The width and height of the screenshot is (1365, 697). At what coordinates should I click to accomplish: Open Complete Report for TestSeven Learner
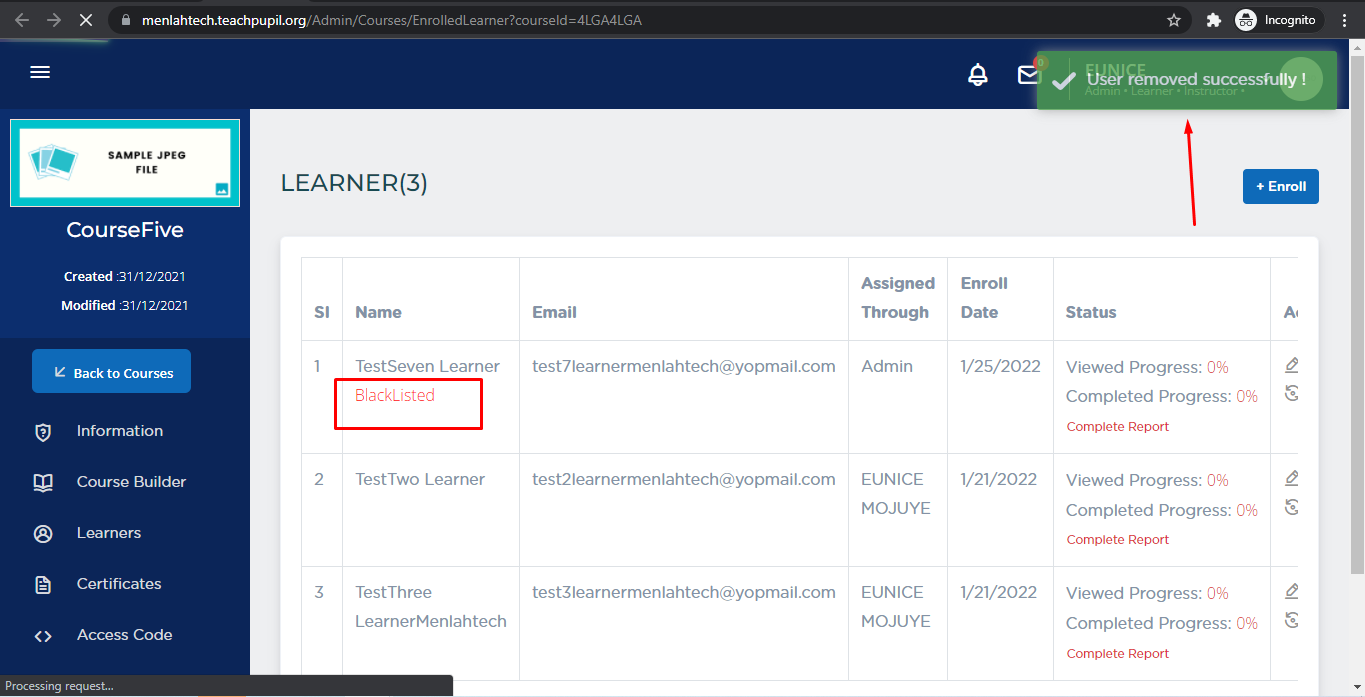pos(1117,427)
